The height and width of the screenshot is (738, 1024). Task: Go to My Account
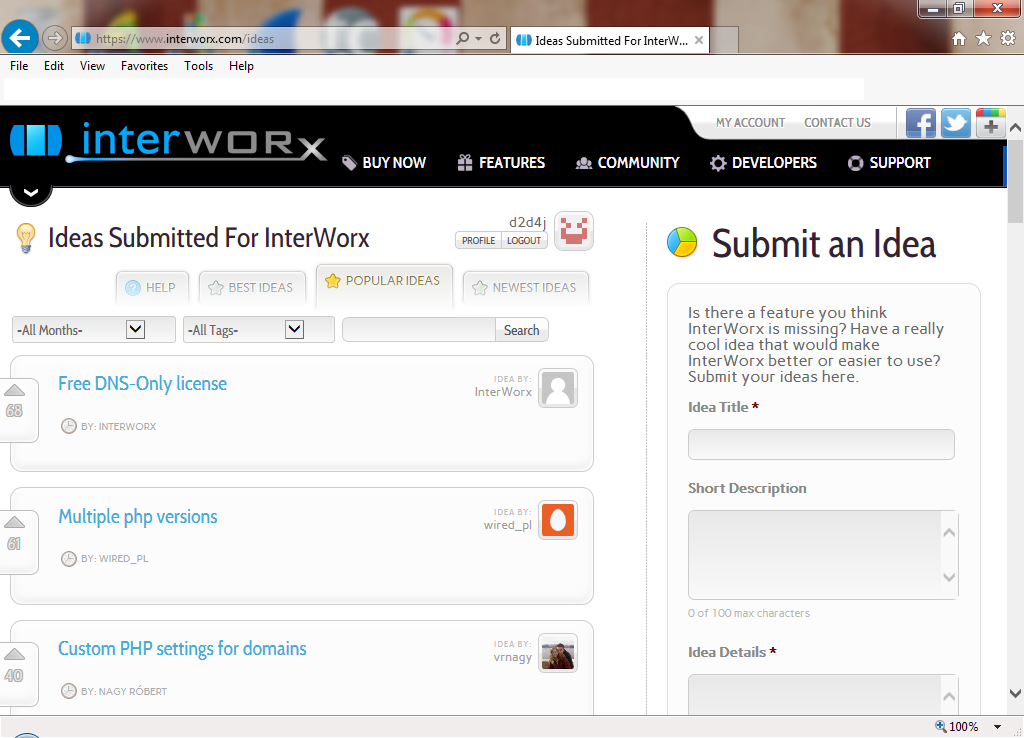pyautogui.click(x=750, y=123)
